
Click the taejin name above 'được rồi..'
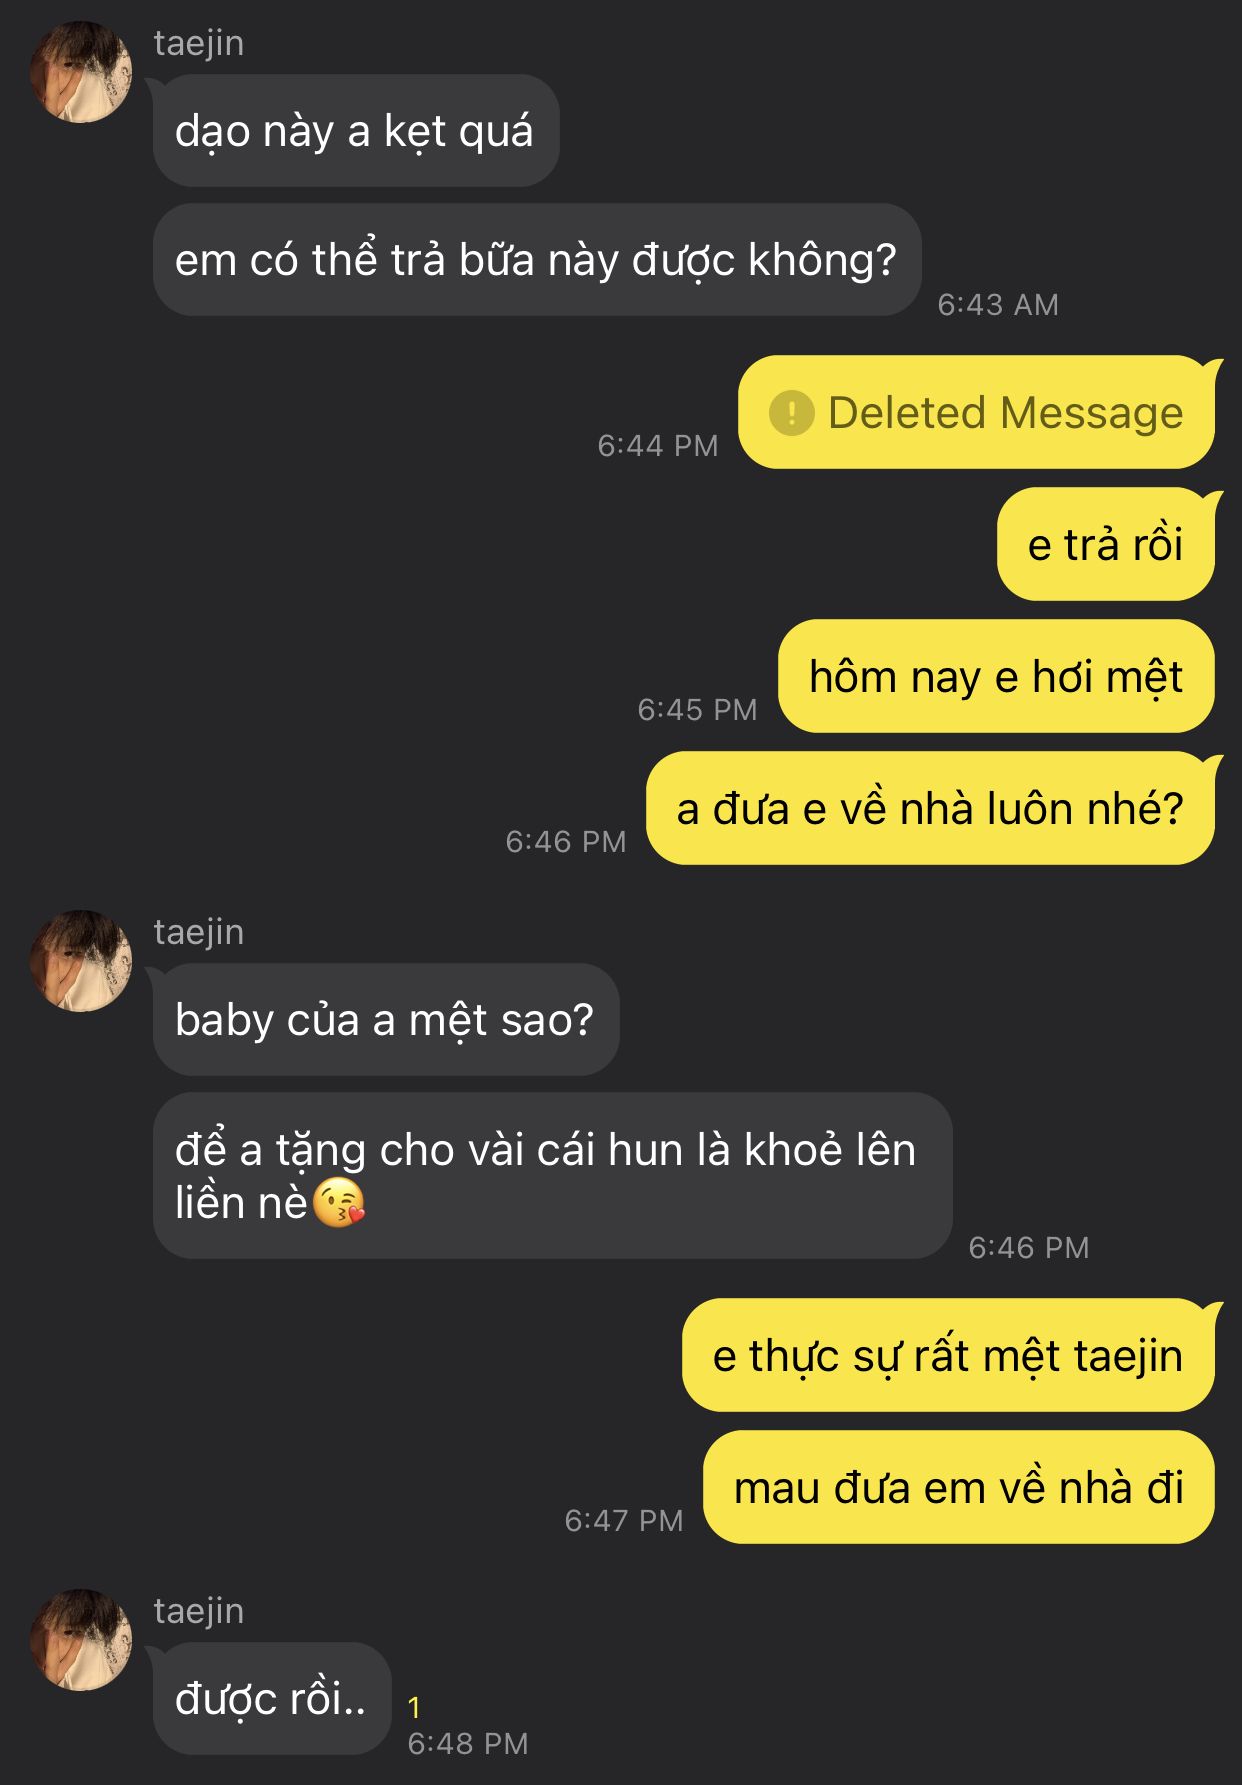199,1611
